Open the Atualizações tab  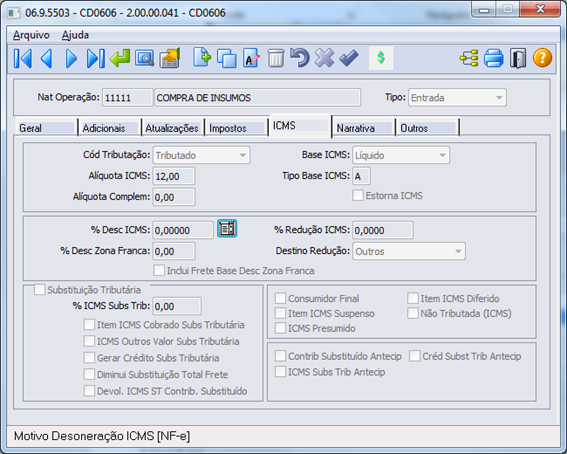[x=172, y=128]
